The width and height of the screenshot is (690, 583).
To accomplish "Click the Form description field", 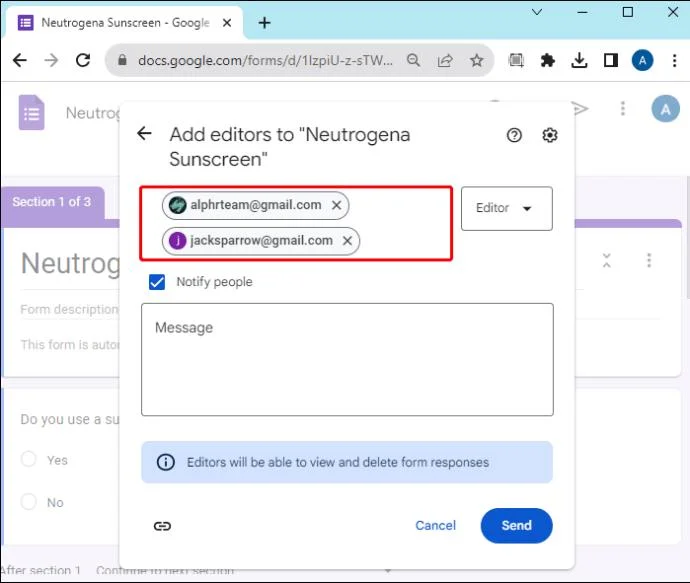I will click(70, 309).
